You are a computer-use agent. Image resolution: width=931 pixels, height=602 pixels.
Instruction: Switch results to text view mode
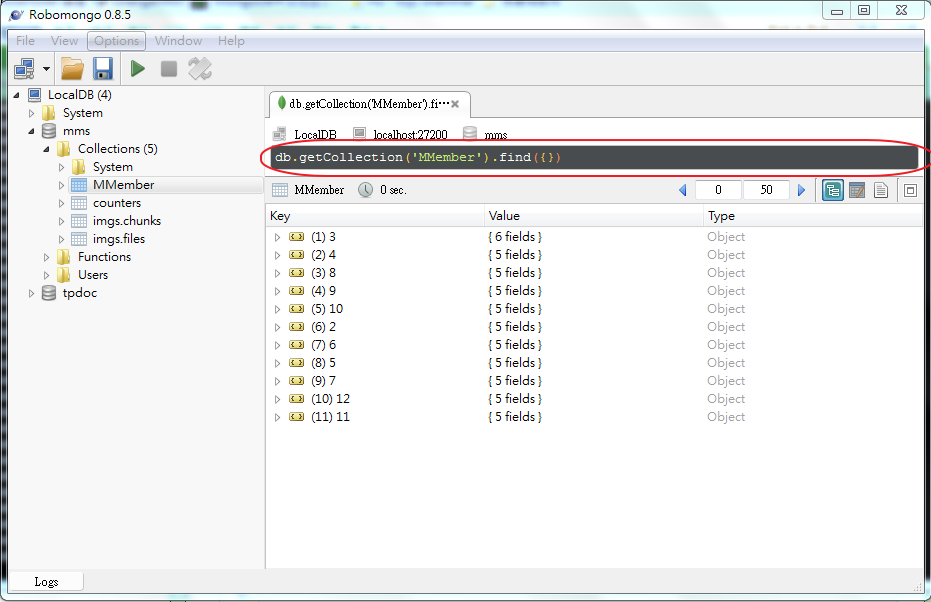tap(882, 190)
